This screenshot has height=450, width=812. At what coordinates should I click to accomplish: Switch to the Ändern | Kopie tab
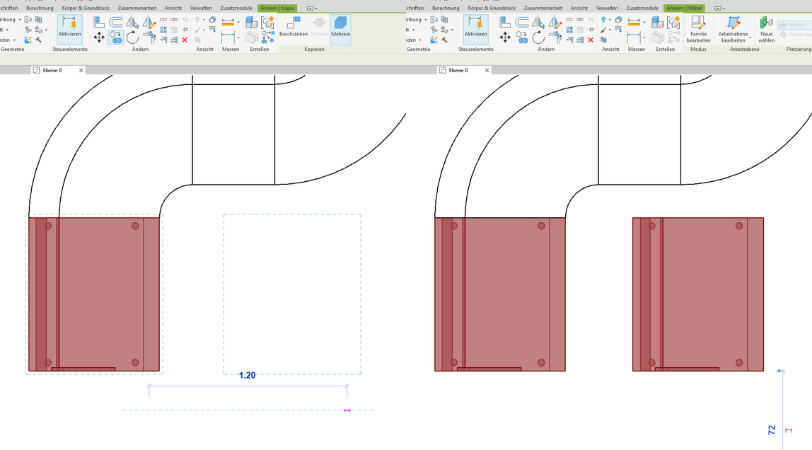(277, 8)
